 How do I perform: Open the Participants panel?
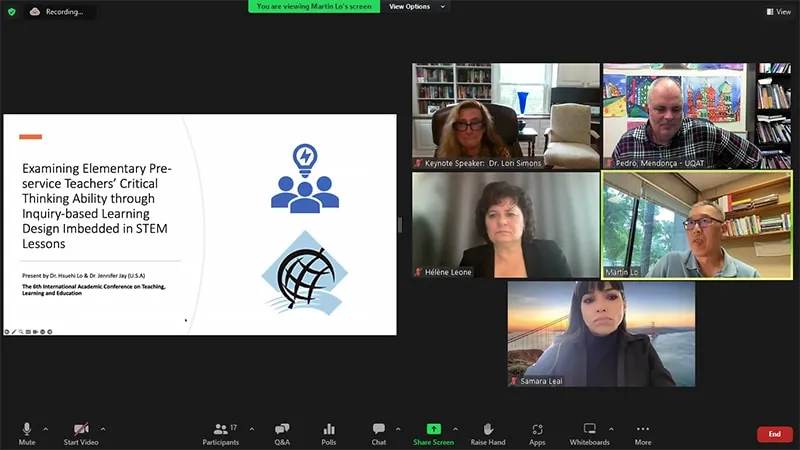coord(221,432)
